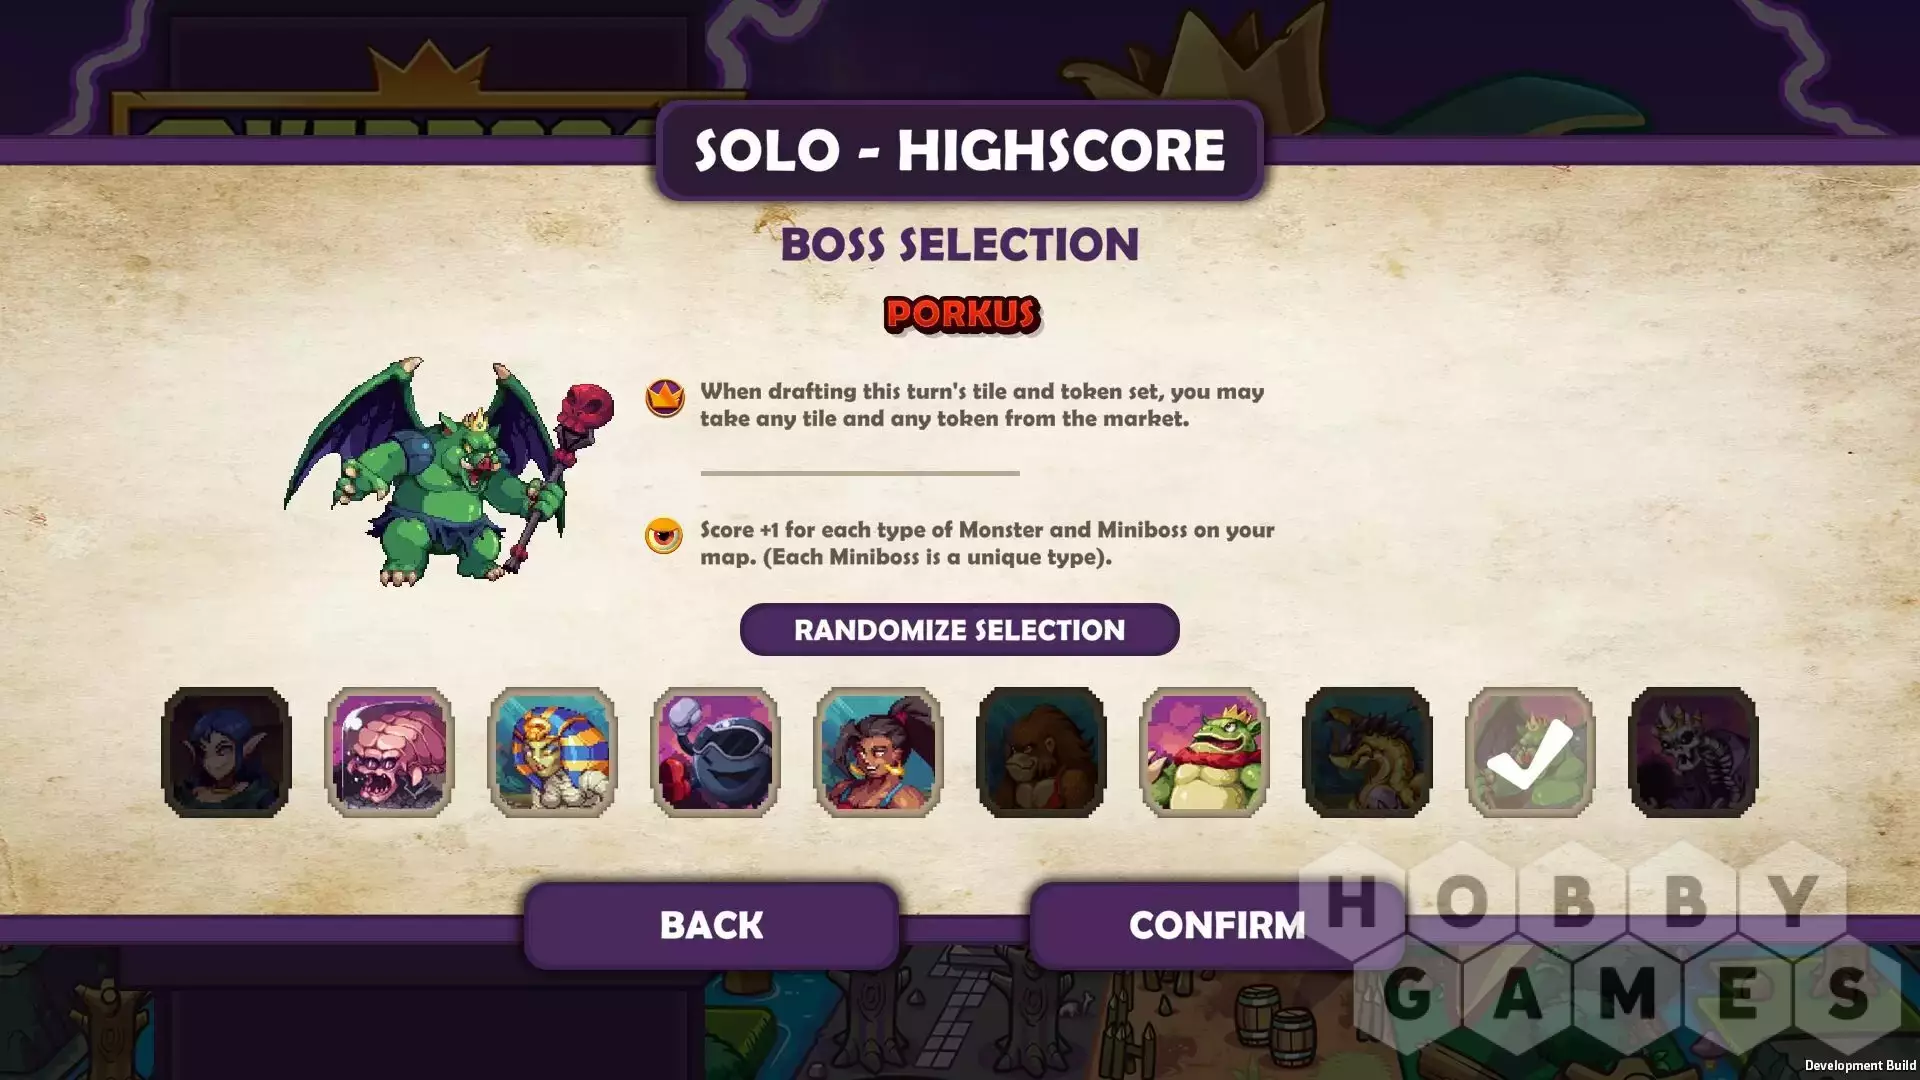Image resolution: width=1920 pixels, height=1080 pixels.
Task: Click the eye scoring icon
Action: 664,536
